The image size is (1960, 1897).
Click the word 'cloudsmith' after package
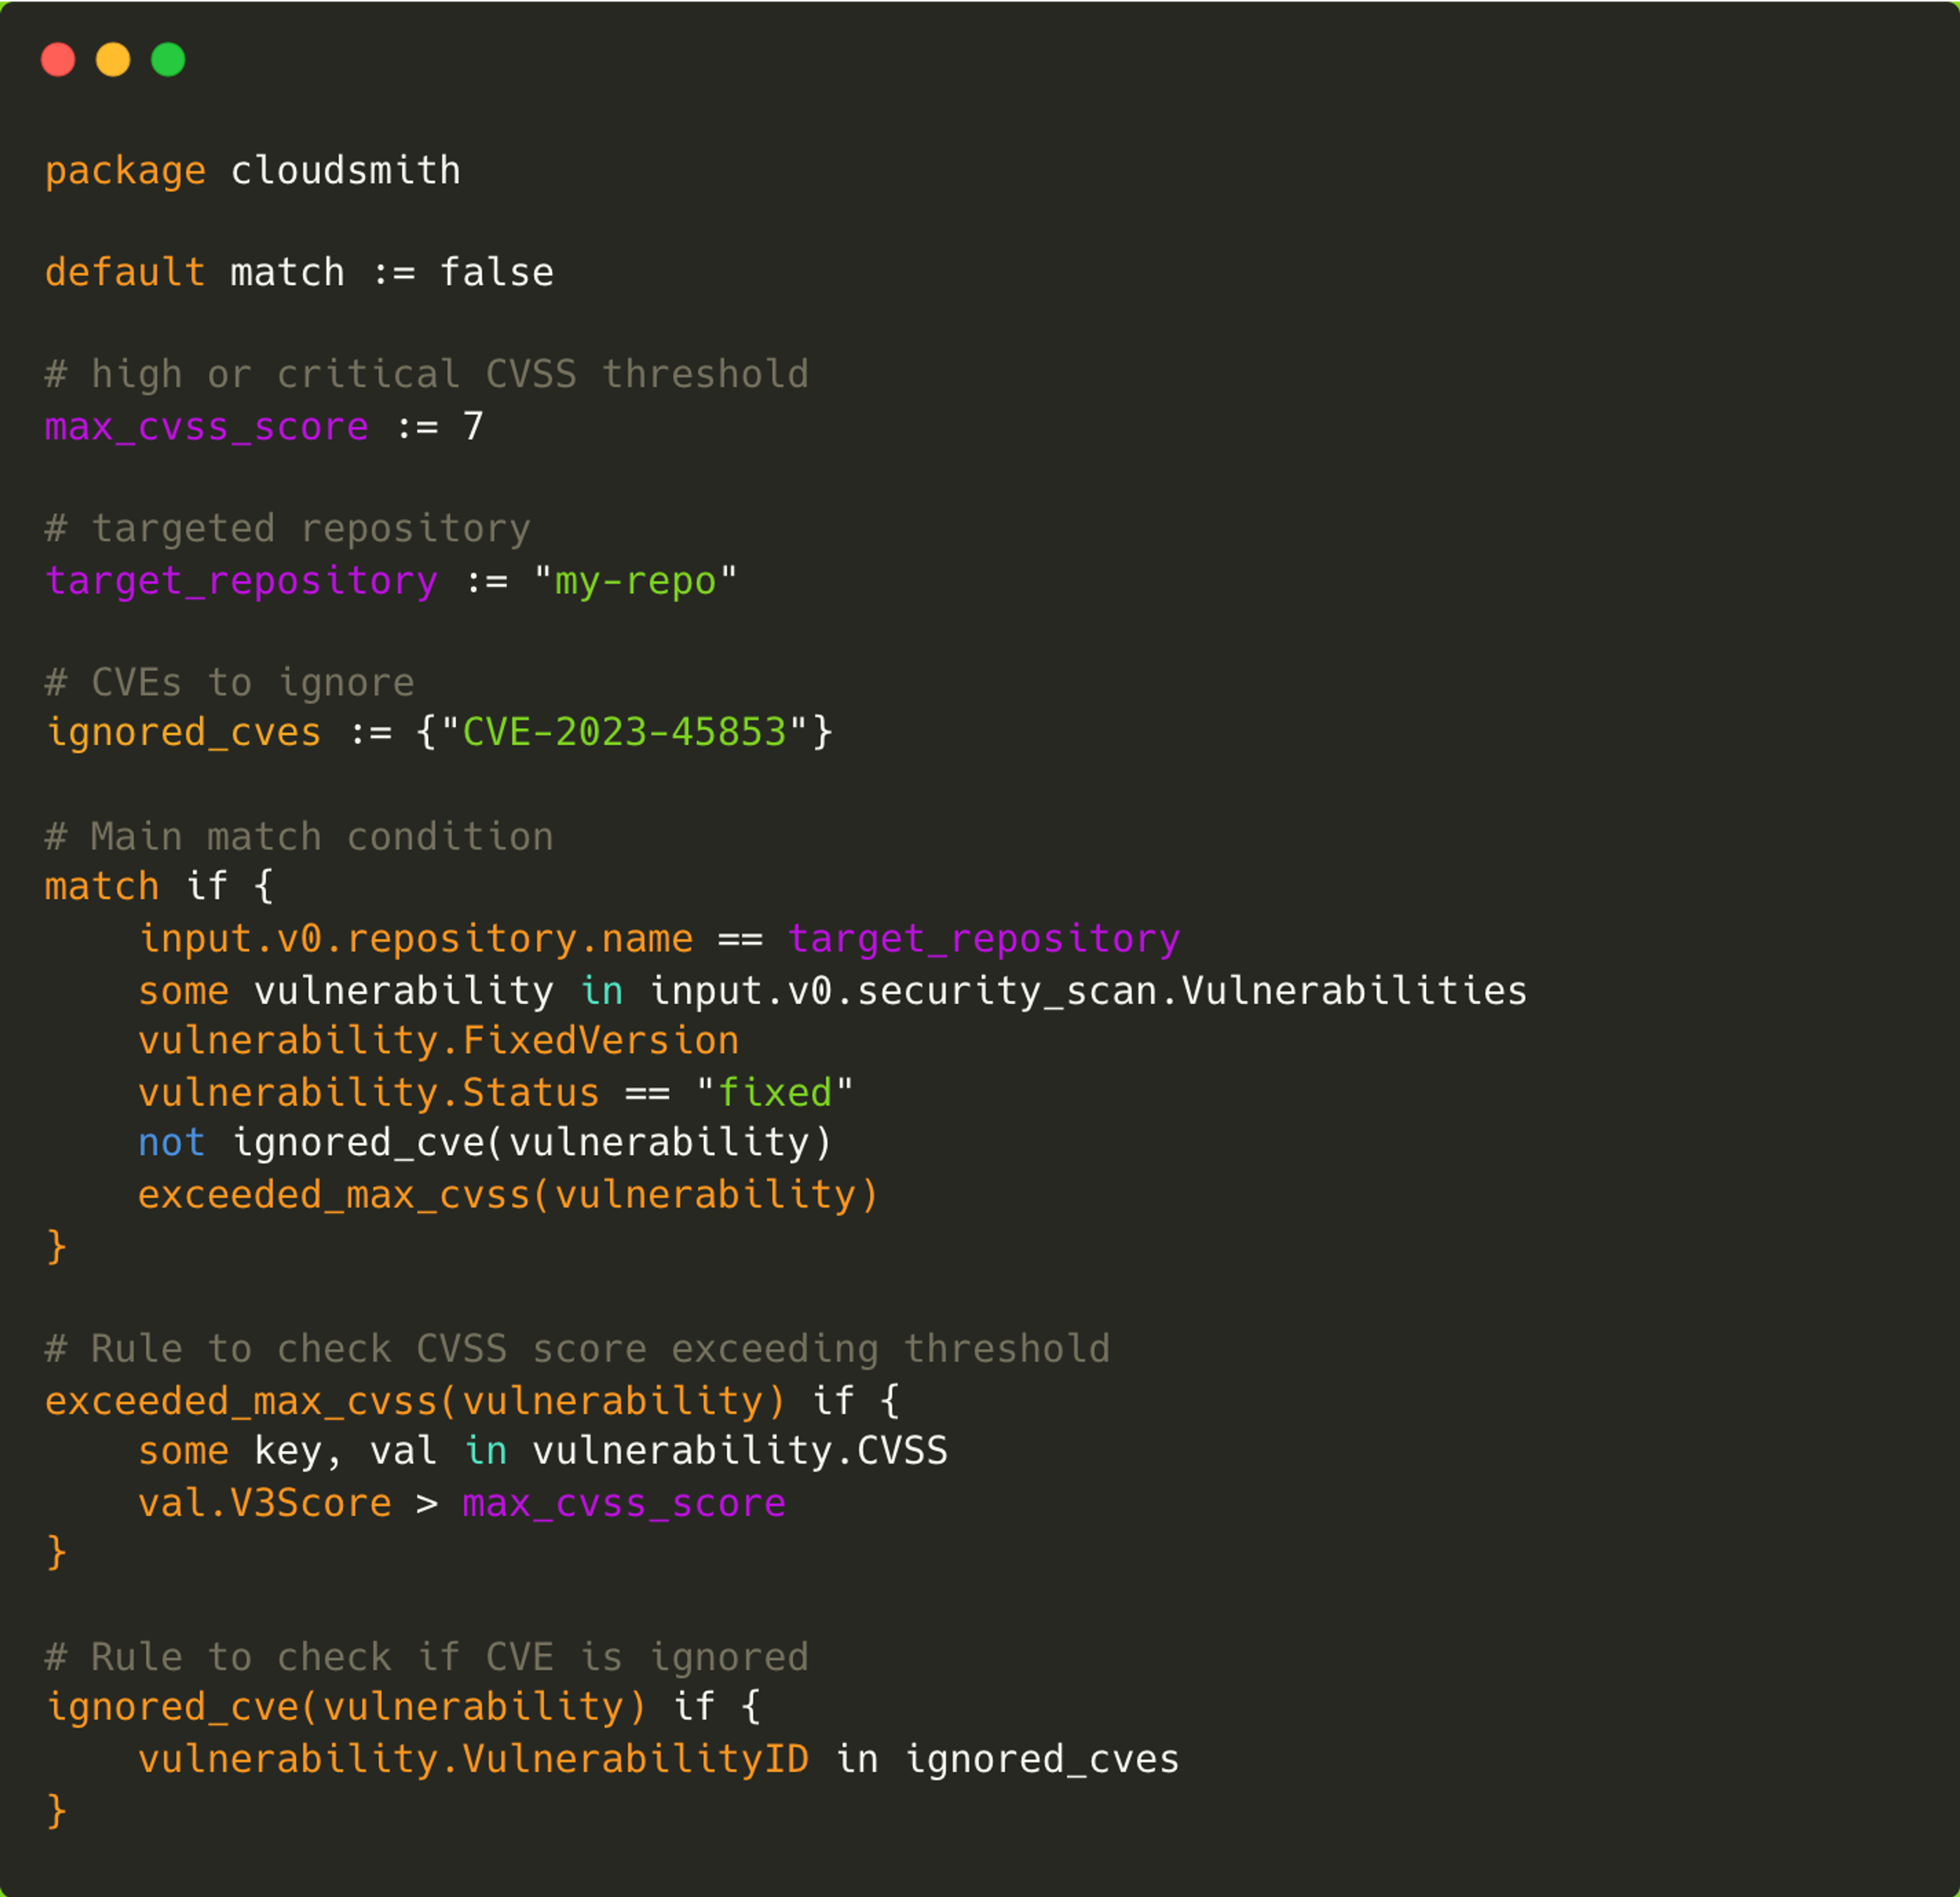tap(345, 171)
